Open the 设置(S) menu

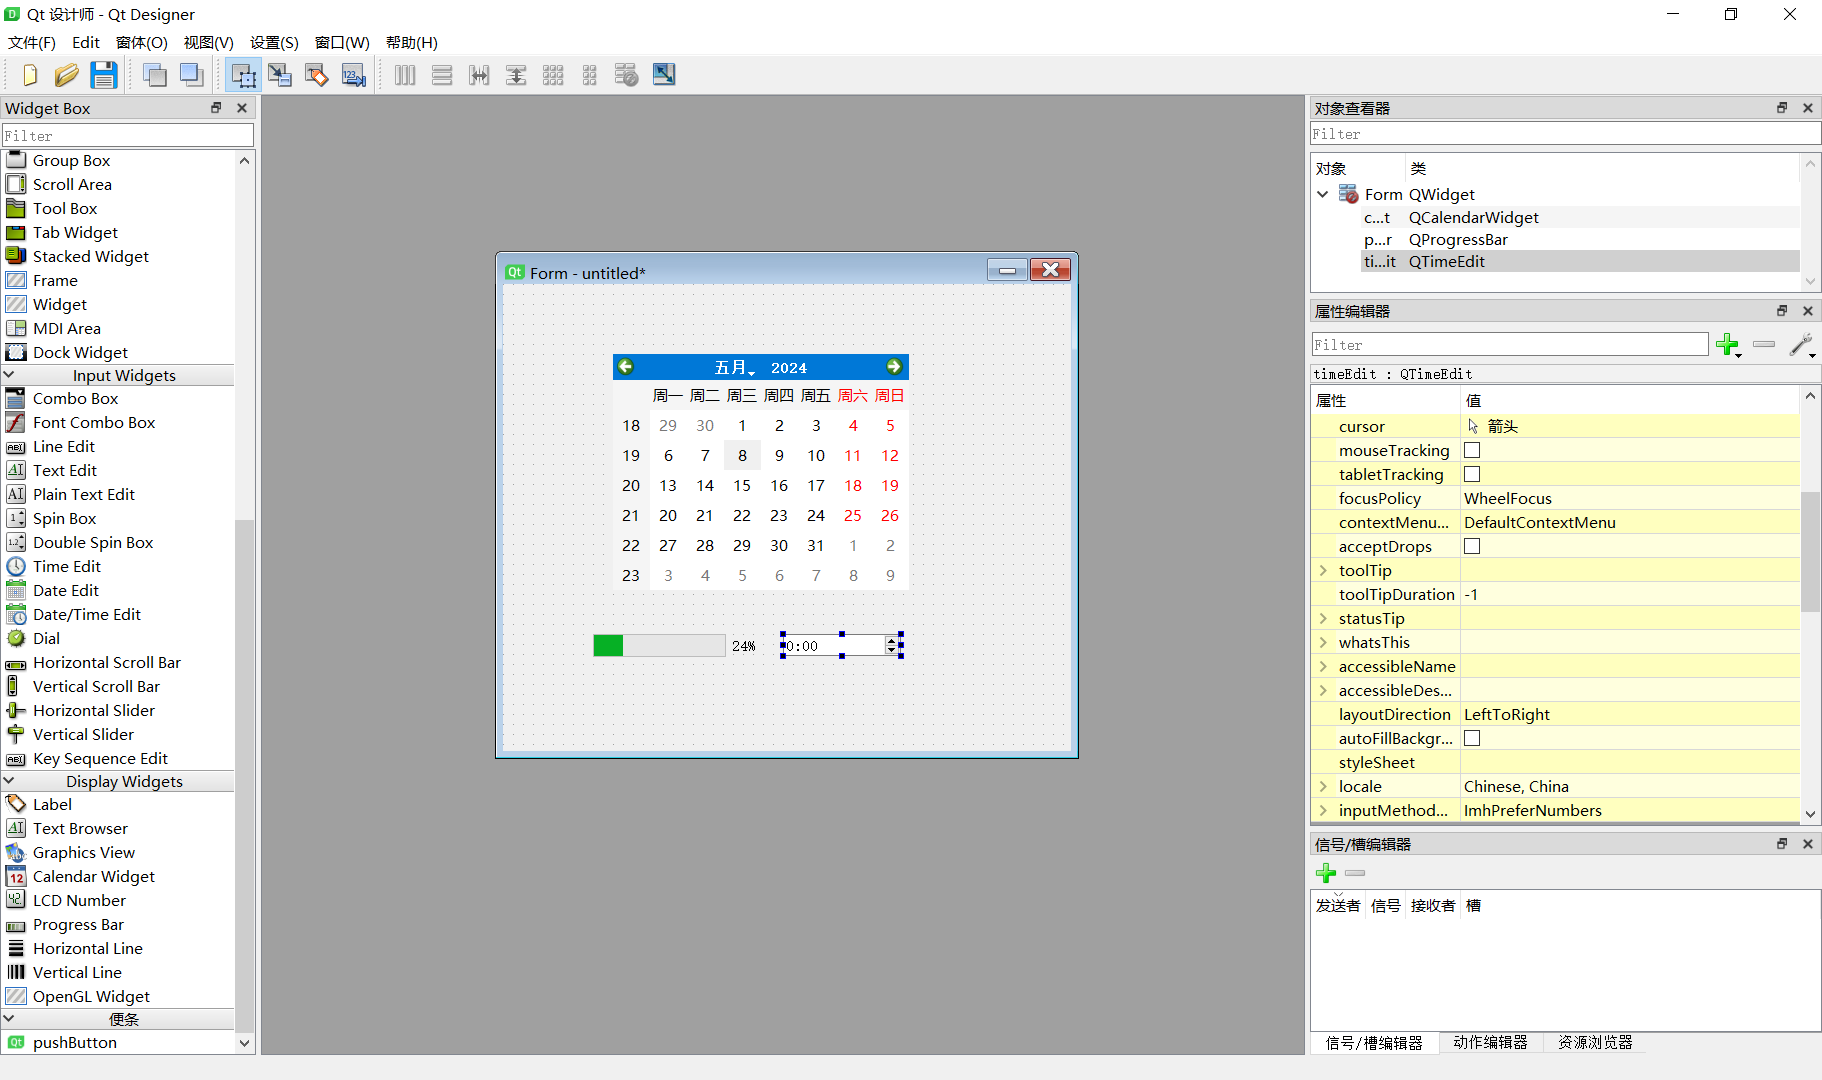pyautogui.click(x=274, y=43)
